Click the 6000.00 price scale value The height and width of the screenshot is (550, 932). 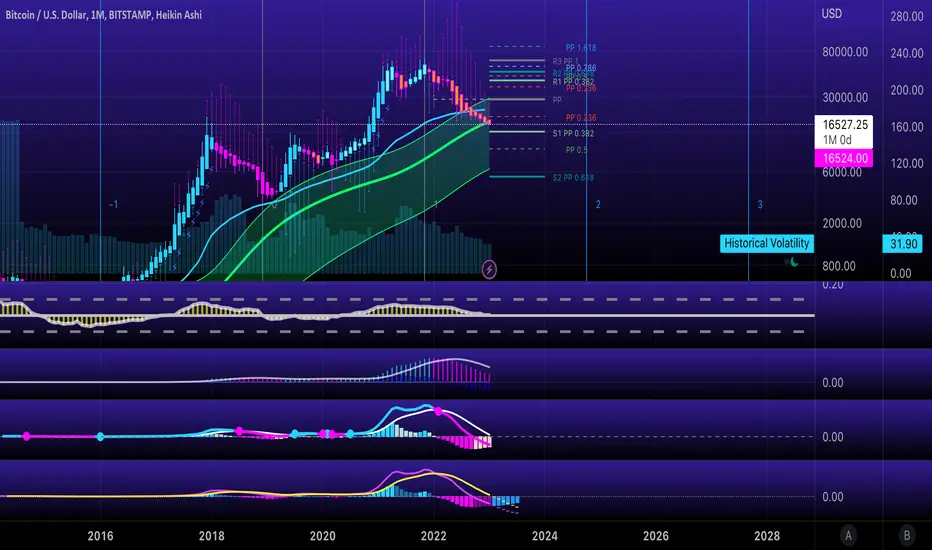point(842,172)
